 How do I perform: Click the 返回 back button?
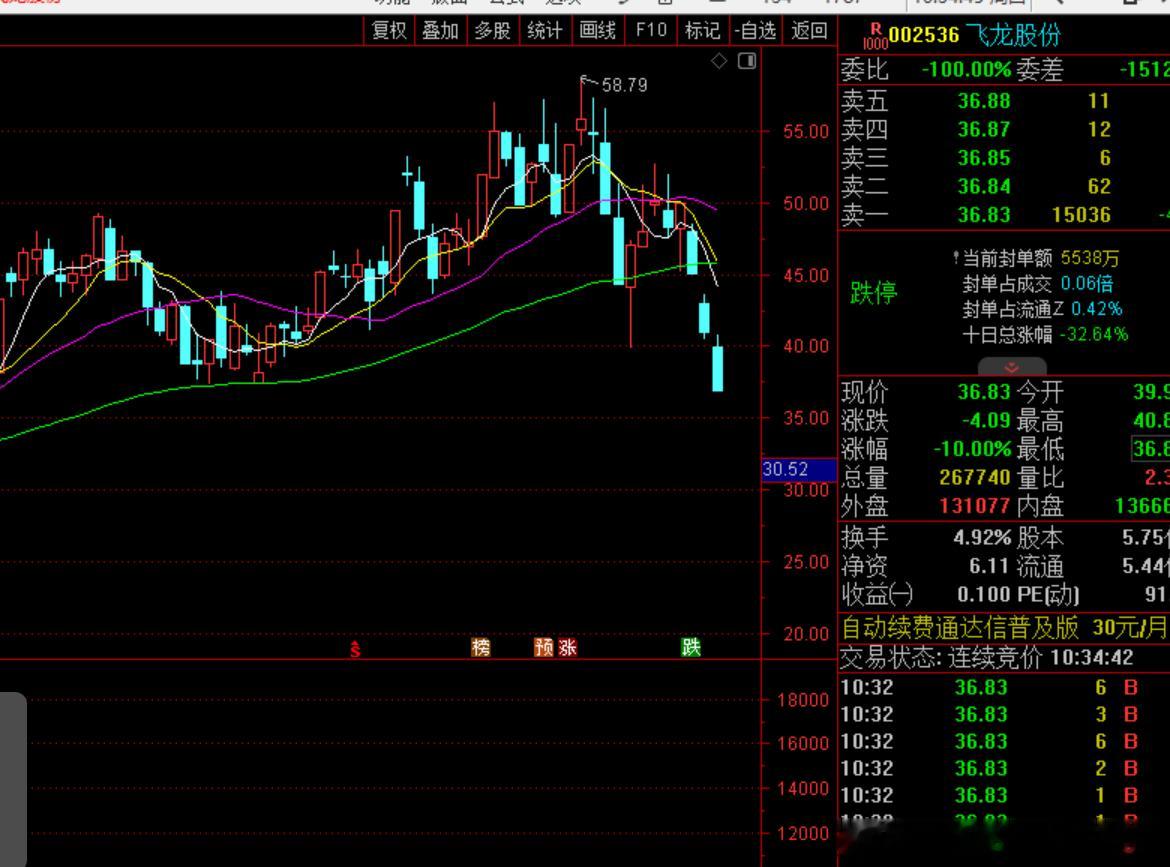(809, 31)
